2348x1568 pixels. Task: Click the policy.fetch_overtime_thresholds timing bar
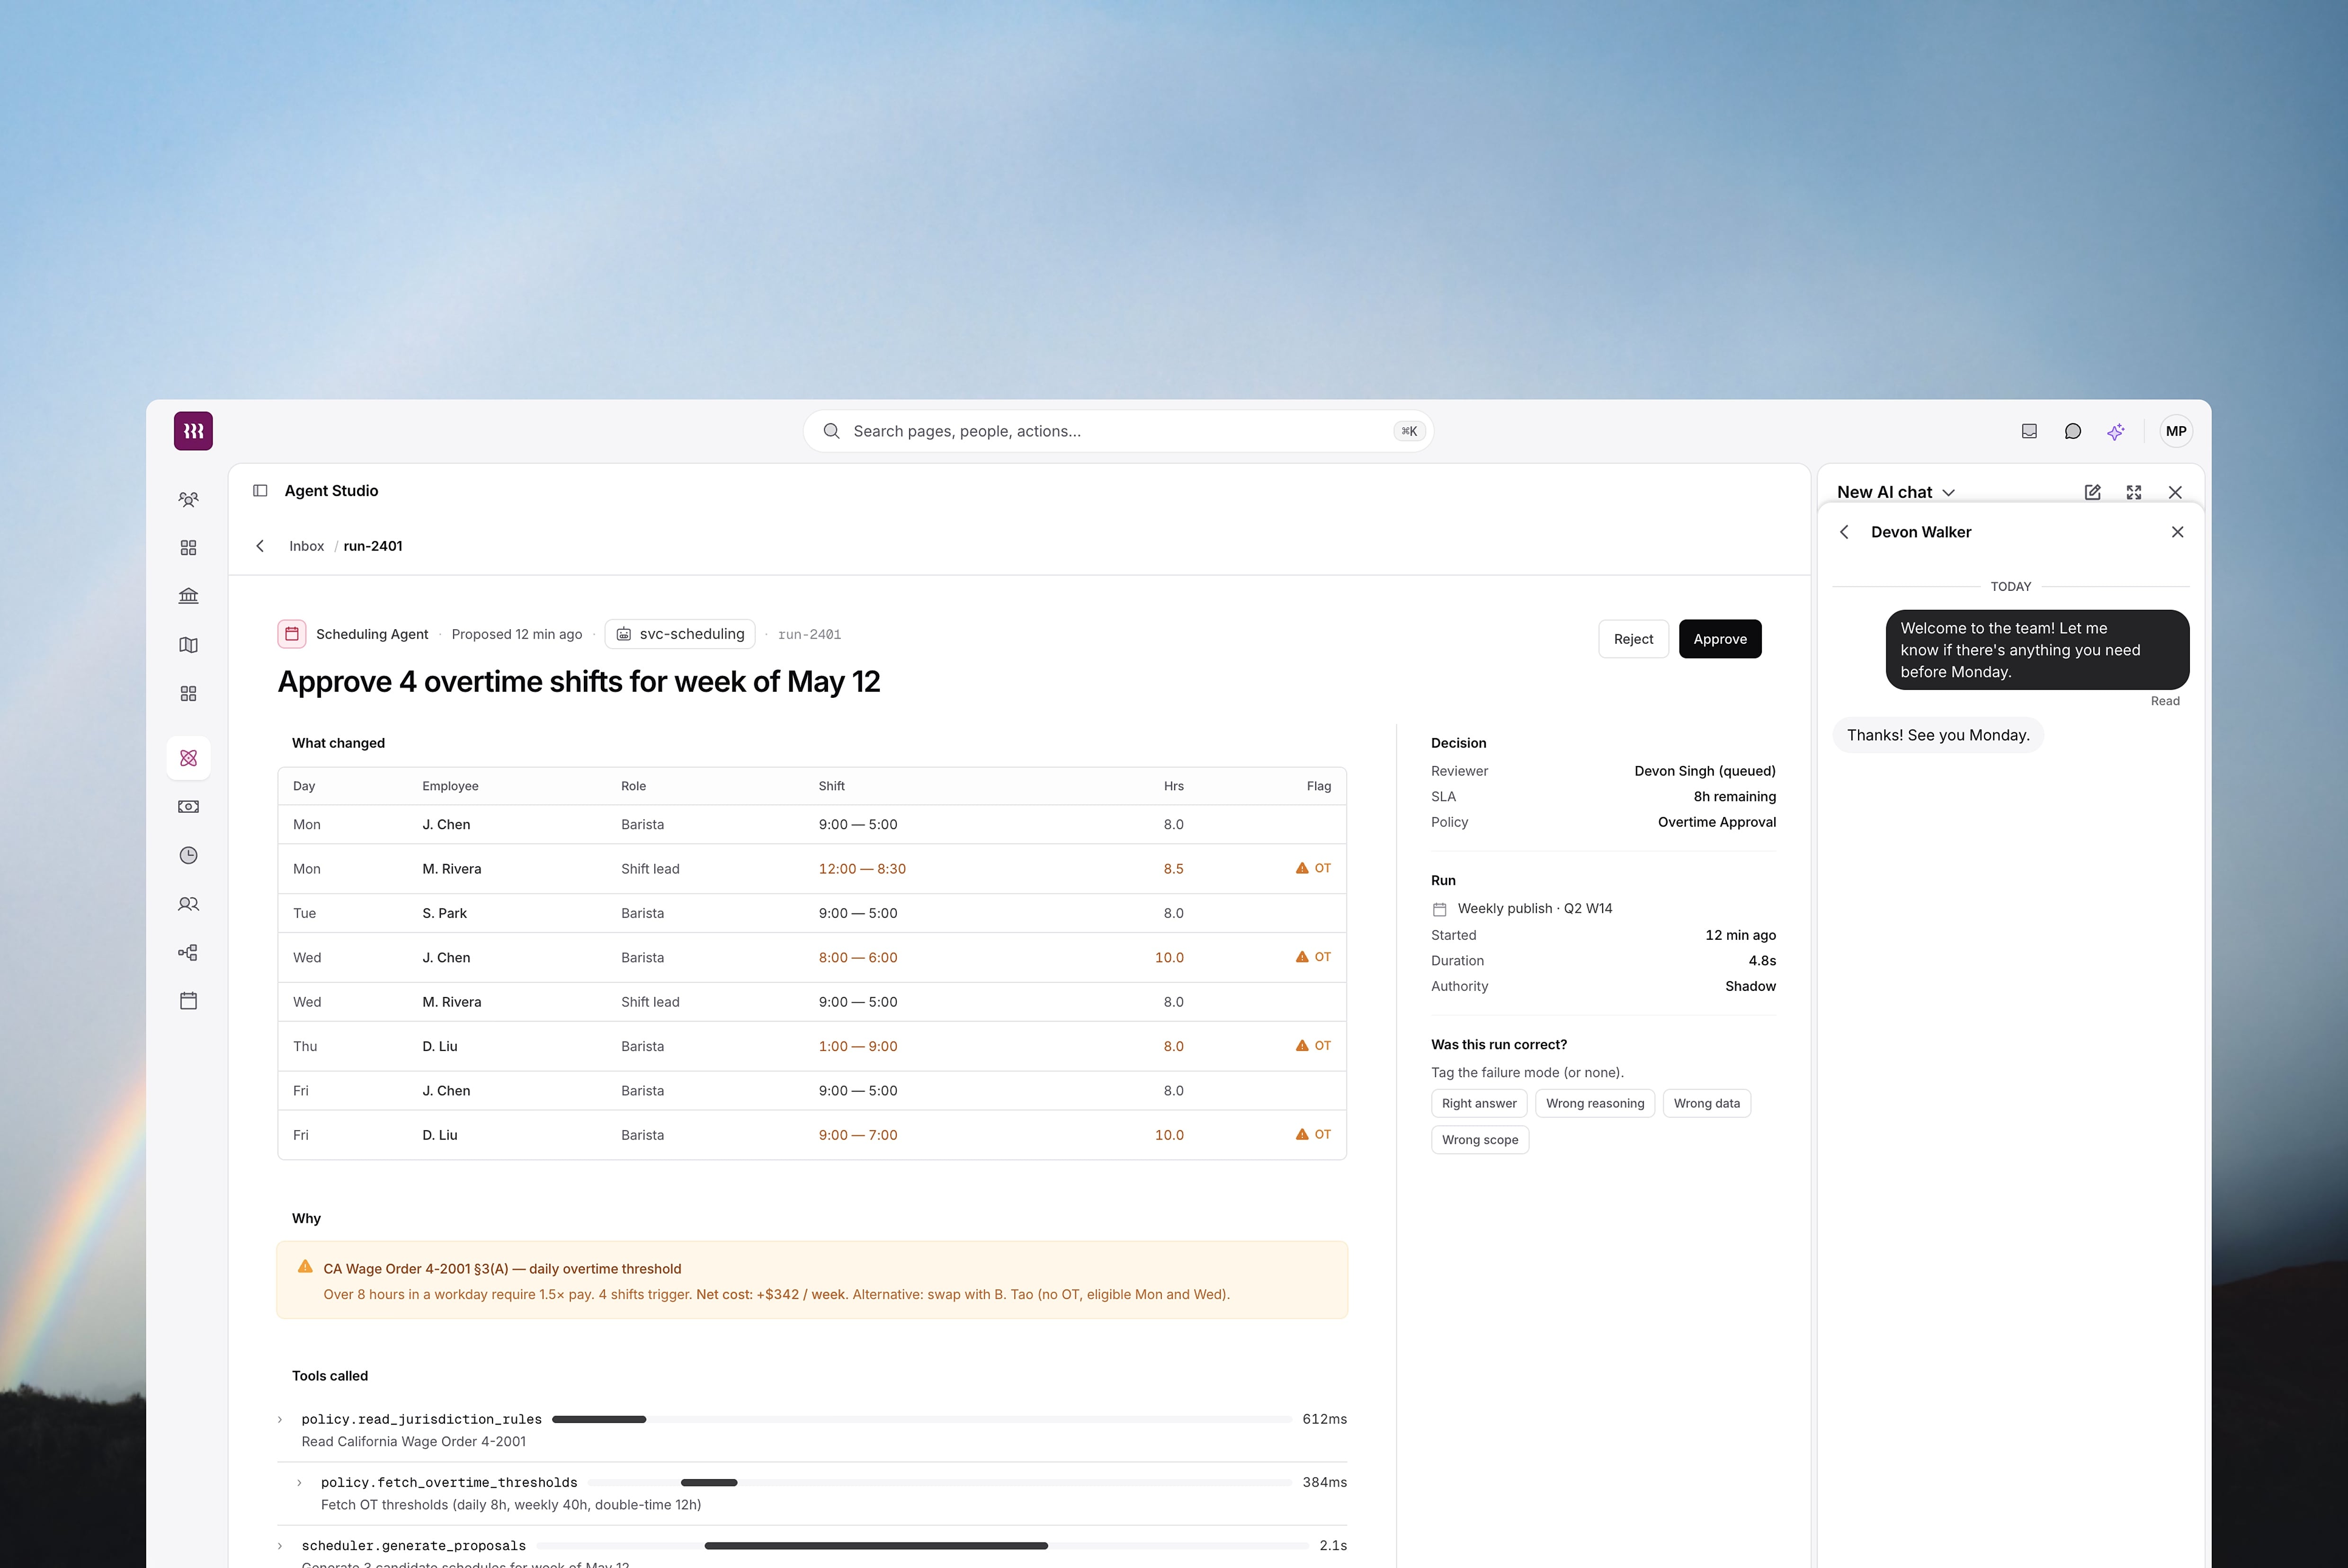(x=940, y=1483)
